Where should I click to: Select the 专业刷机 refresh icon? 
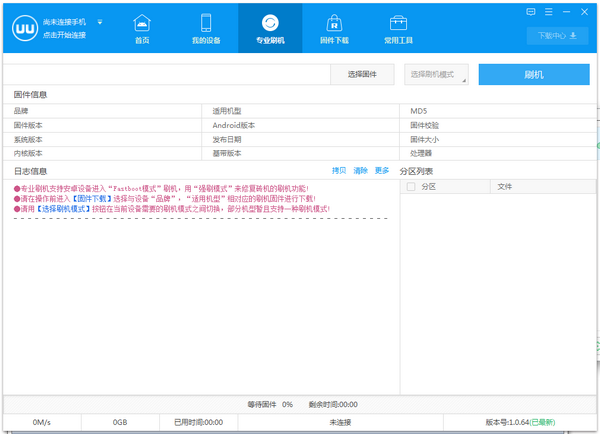[269, 23]
